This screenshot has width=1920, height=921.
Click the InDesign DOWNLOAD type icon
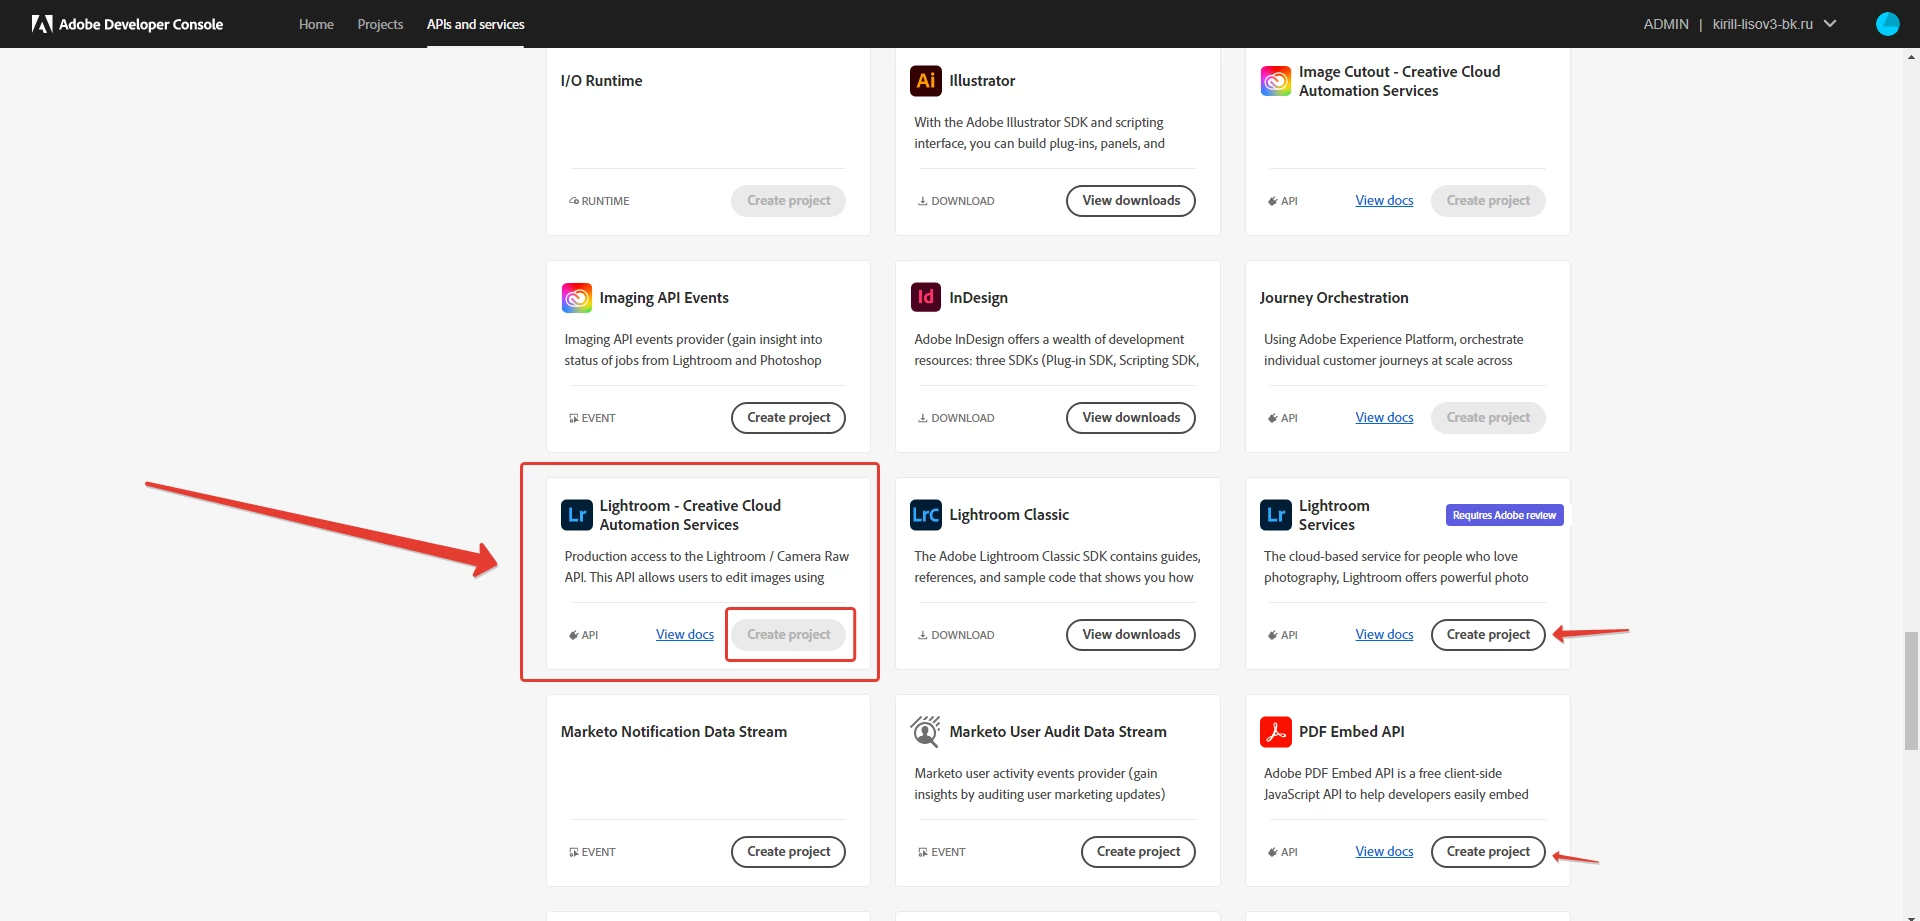coord(923,418)
